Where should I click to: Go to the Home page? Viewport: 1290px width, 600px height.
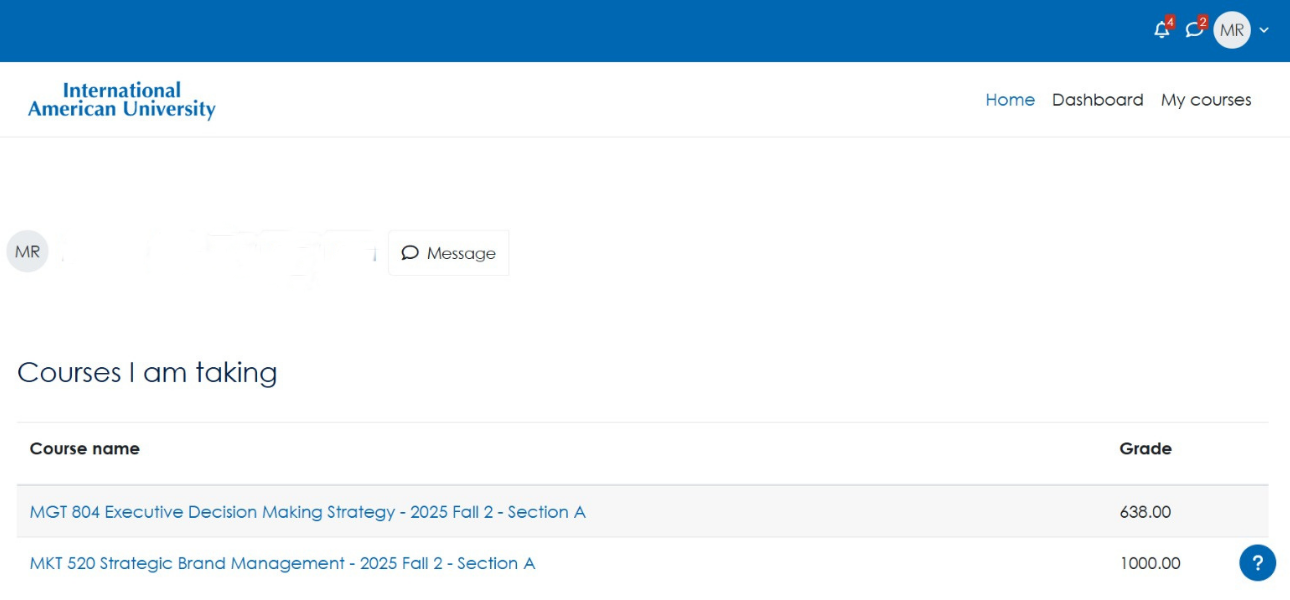point(1010,100)
